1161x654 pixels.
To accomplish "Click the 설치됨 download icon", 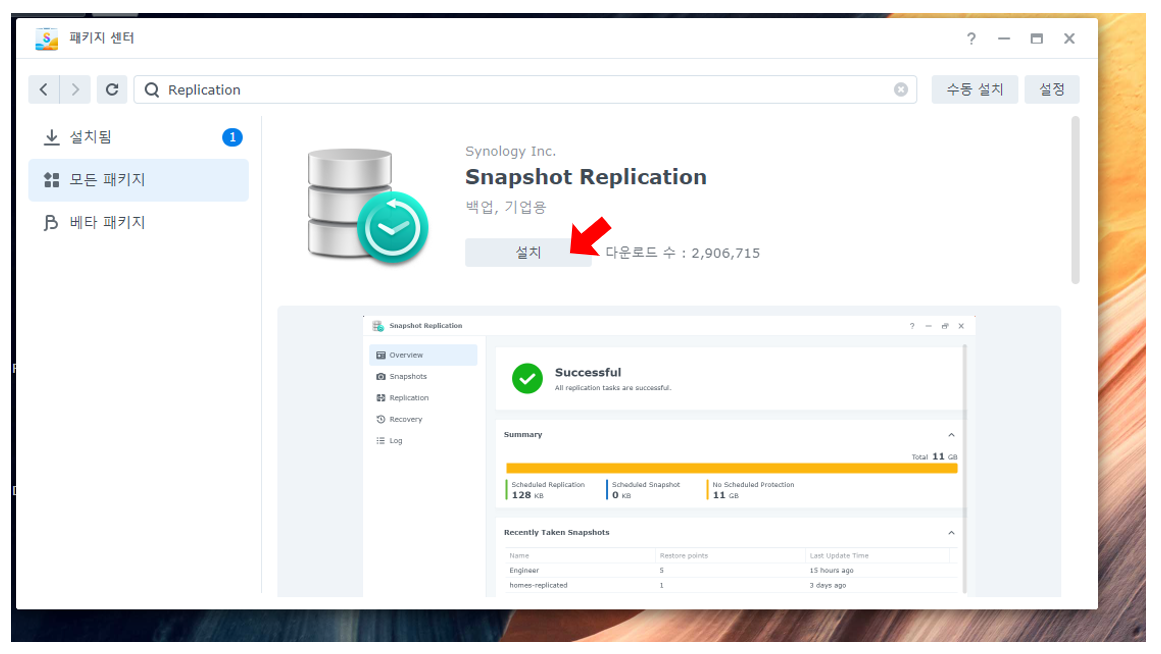I will pos(51,137).
